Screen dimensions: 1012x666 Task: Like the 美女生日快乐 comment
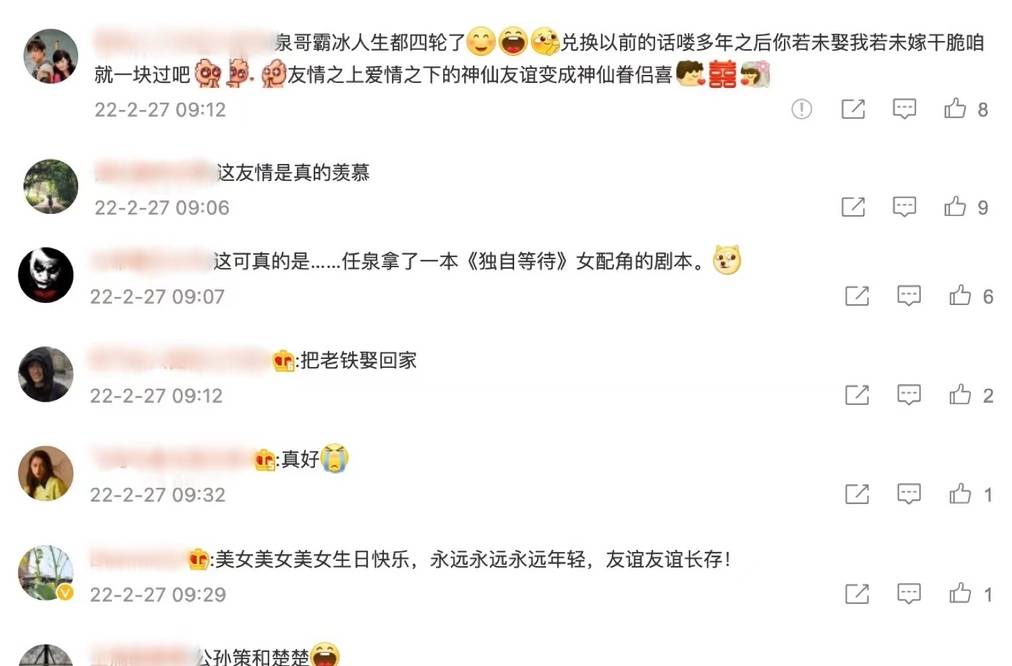click(x=960, y=593)
